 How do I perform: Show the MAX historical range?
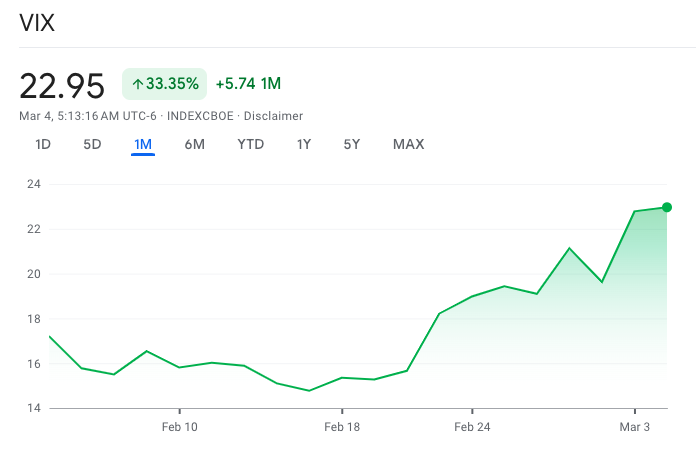point(408,144)
